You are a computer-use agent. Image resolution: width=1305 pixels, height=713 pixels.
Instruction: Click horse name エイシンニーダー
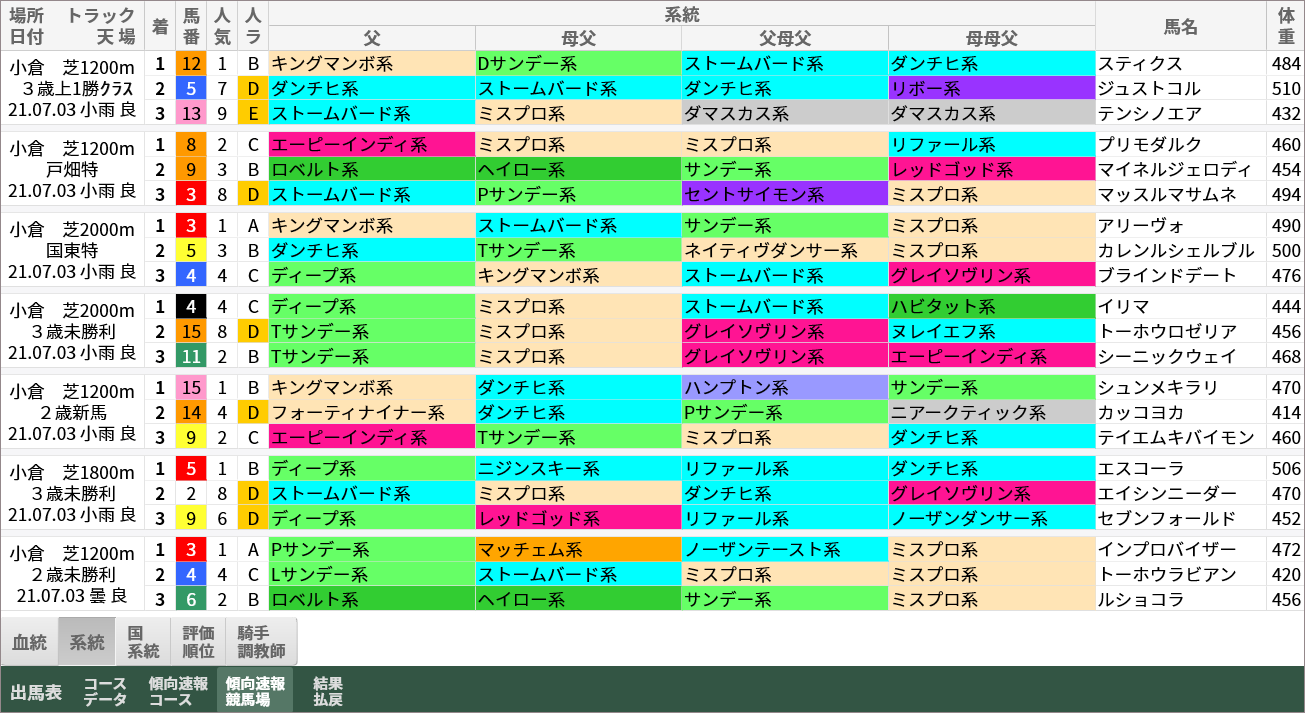tap(1167, 493)
